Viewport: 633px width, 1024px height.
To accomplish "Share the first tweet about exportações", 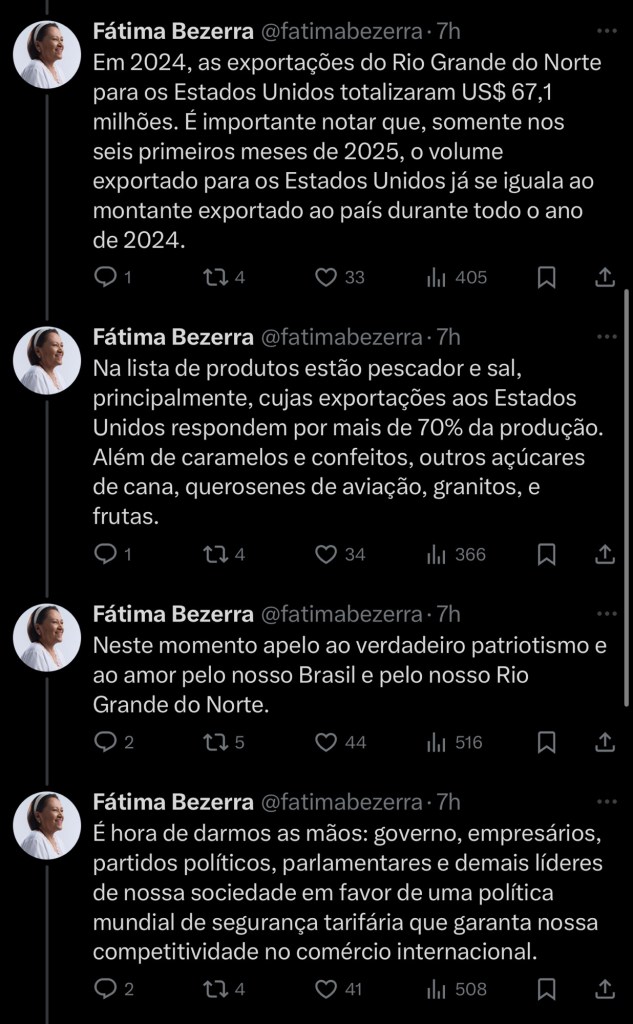I will point(604,278).
